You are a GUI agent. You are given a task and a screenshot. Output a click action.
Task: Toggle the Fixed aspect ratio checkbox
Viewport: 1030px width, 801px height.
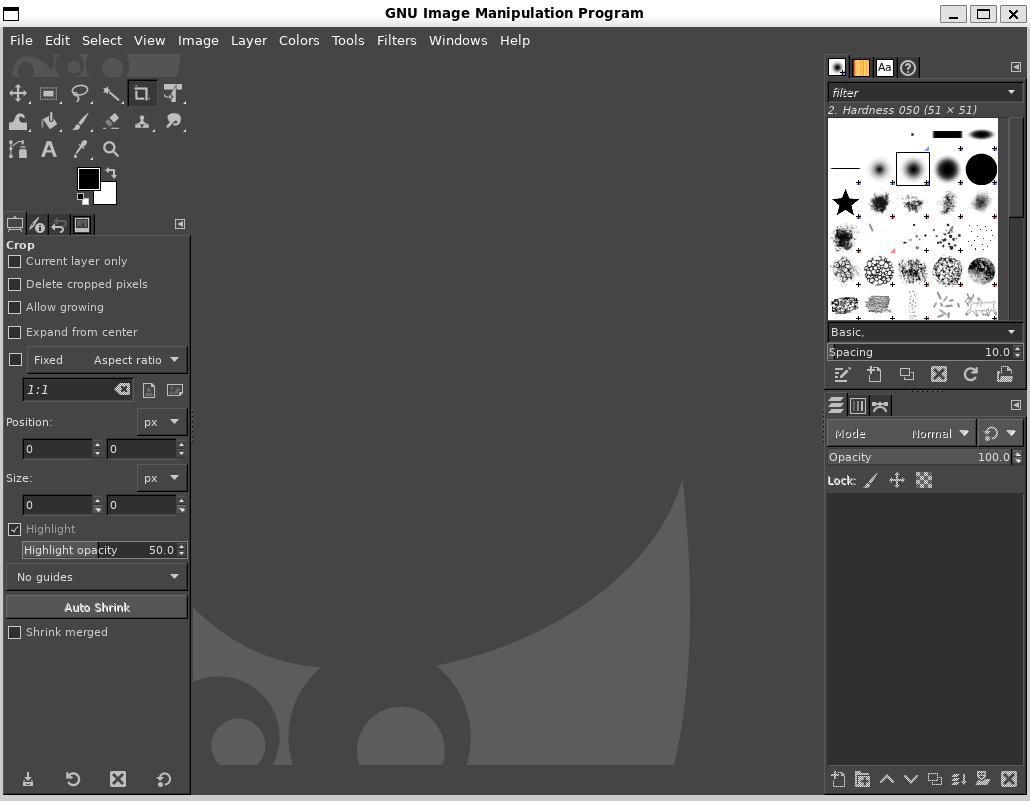tap(15, 360)
